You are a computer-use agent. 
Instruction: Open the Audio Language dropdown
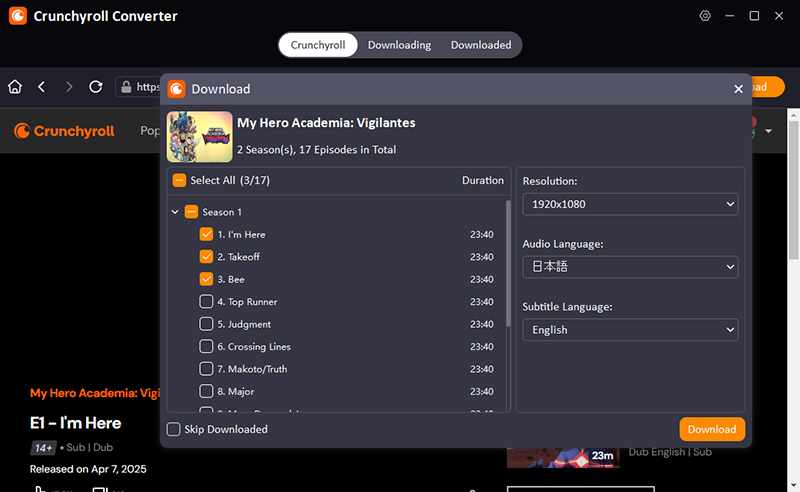630,267
